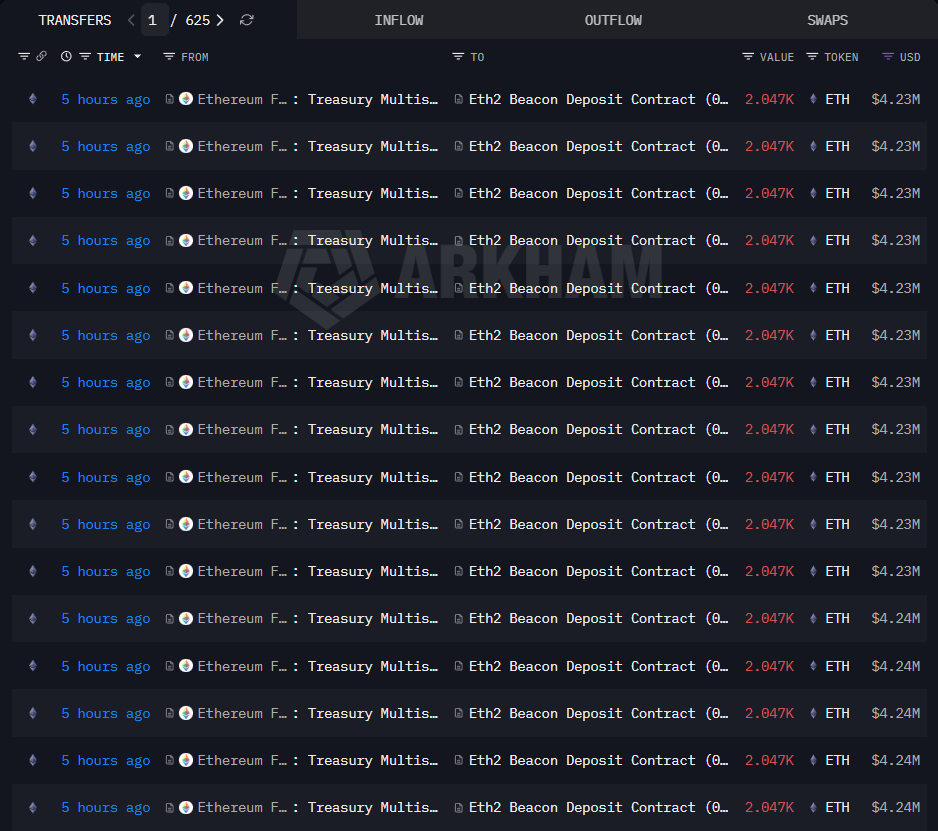Expand the TIME sort dropdown arrow

[x=137, y=57]
